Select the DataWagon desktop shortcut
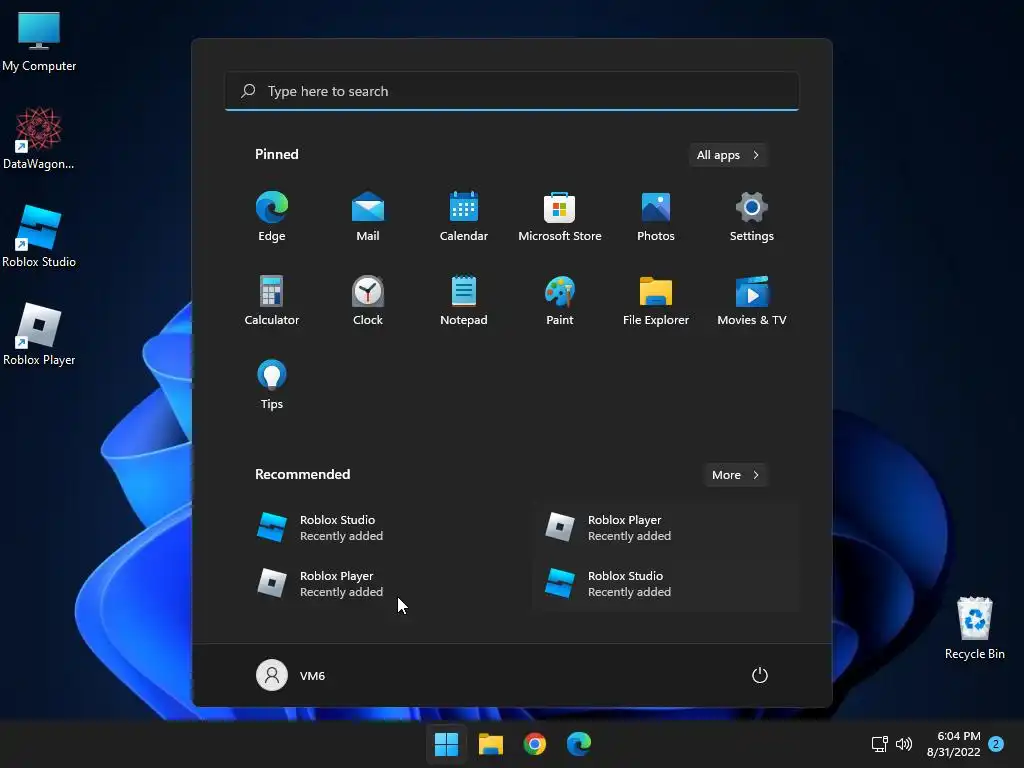 39,138
